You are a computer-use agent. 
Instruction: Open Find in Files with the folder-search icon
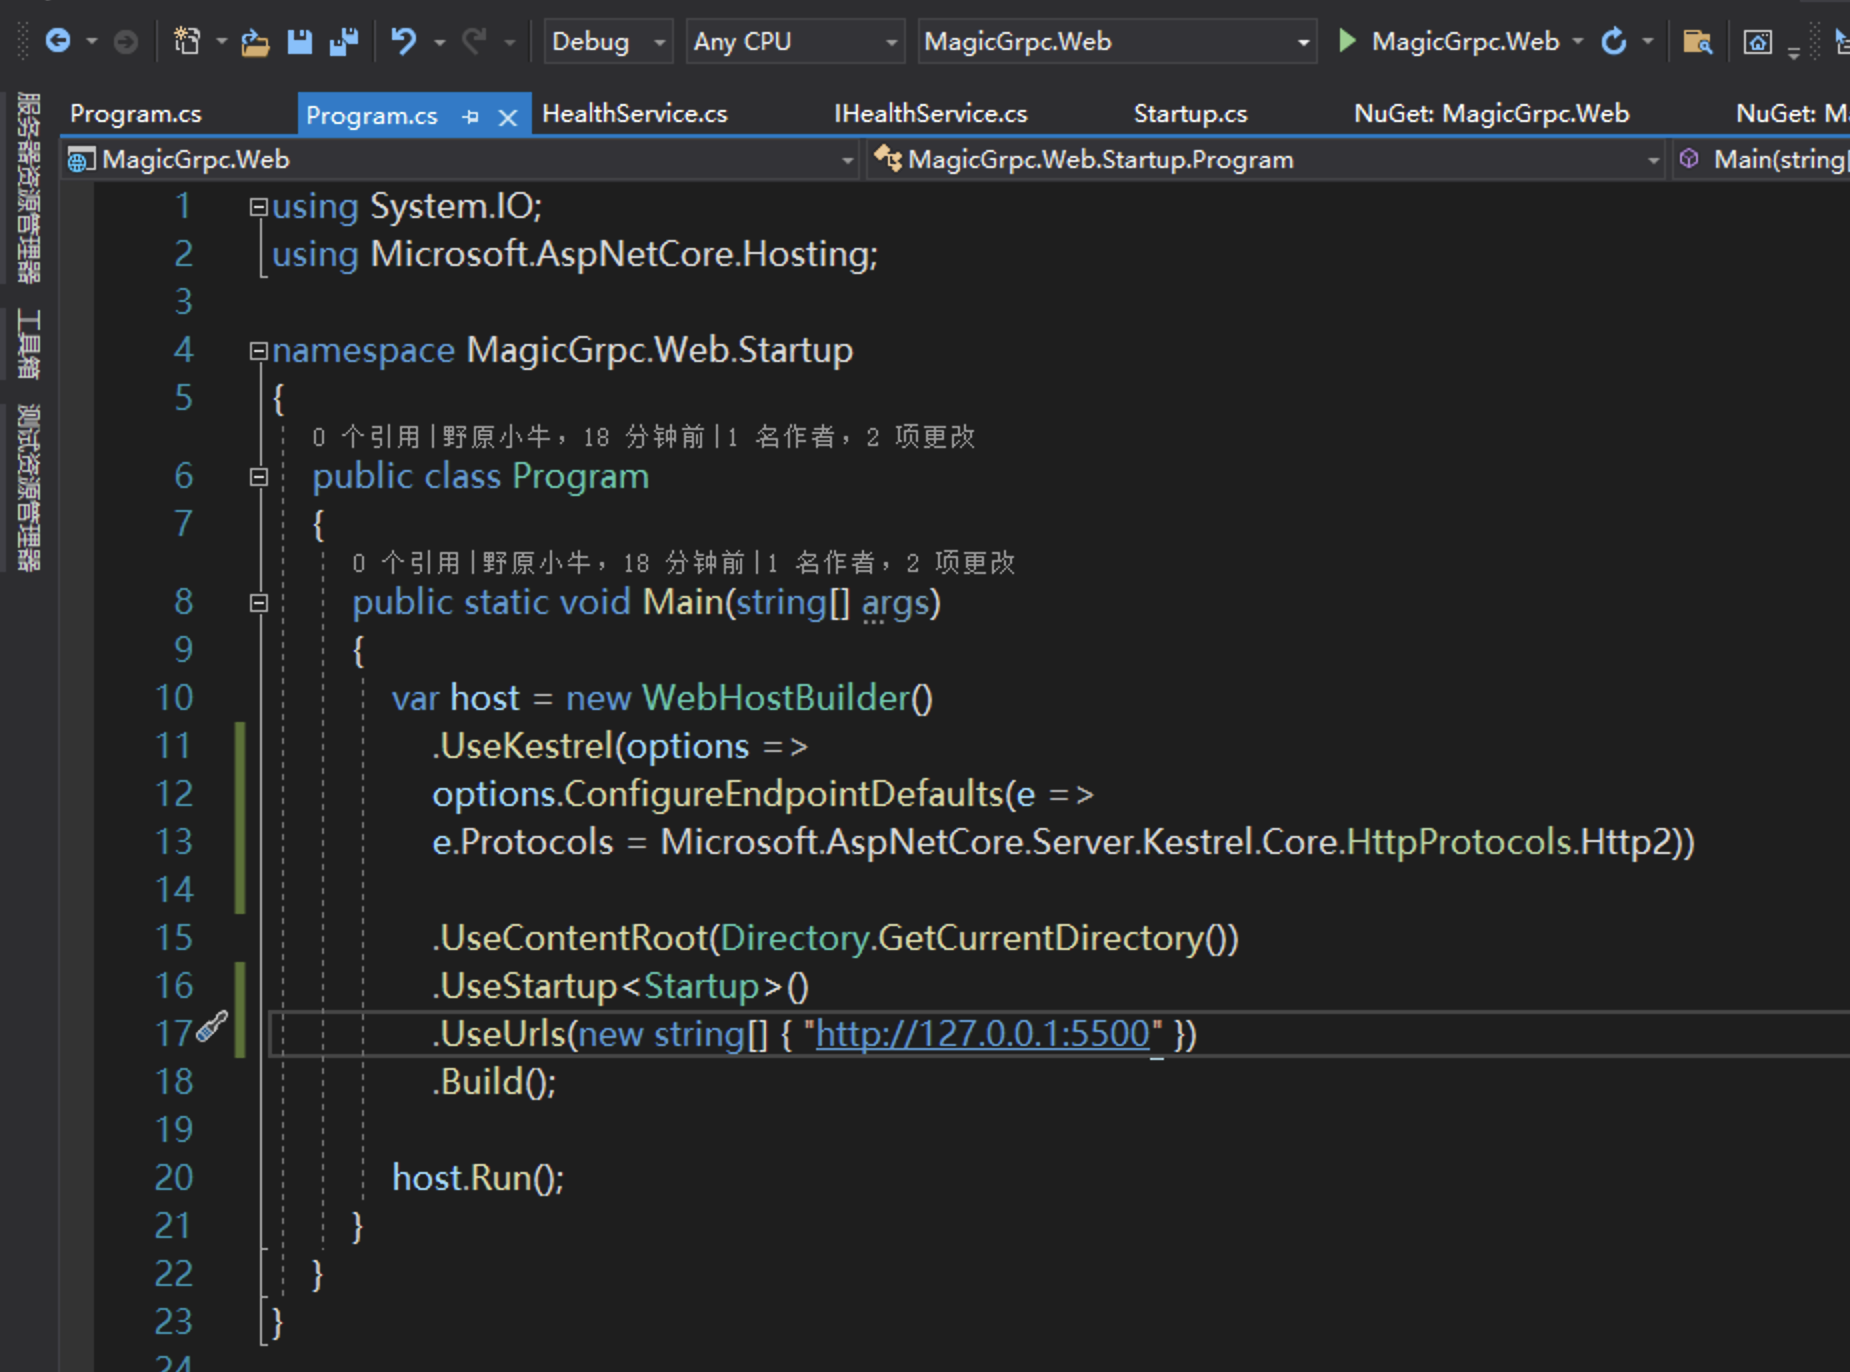click(1698, 41)
